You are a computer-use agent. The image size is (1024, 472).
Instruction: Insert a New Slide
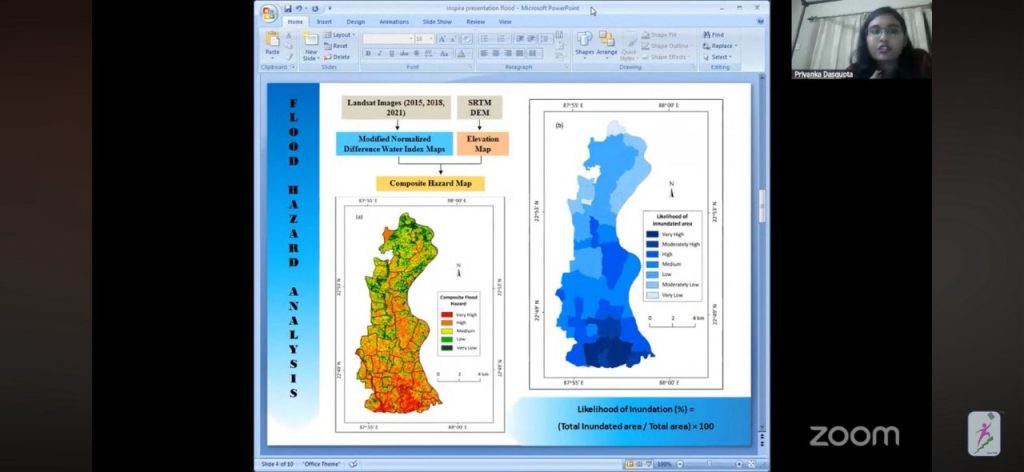click(310, 44)
